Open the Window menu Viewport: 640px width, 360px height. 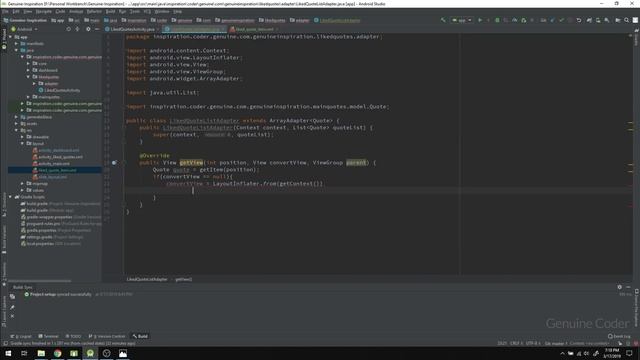coord(162,11)
